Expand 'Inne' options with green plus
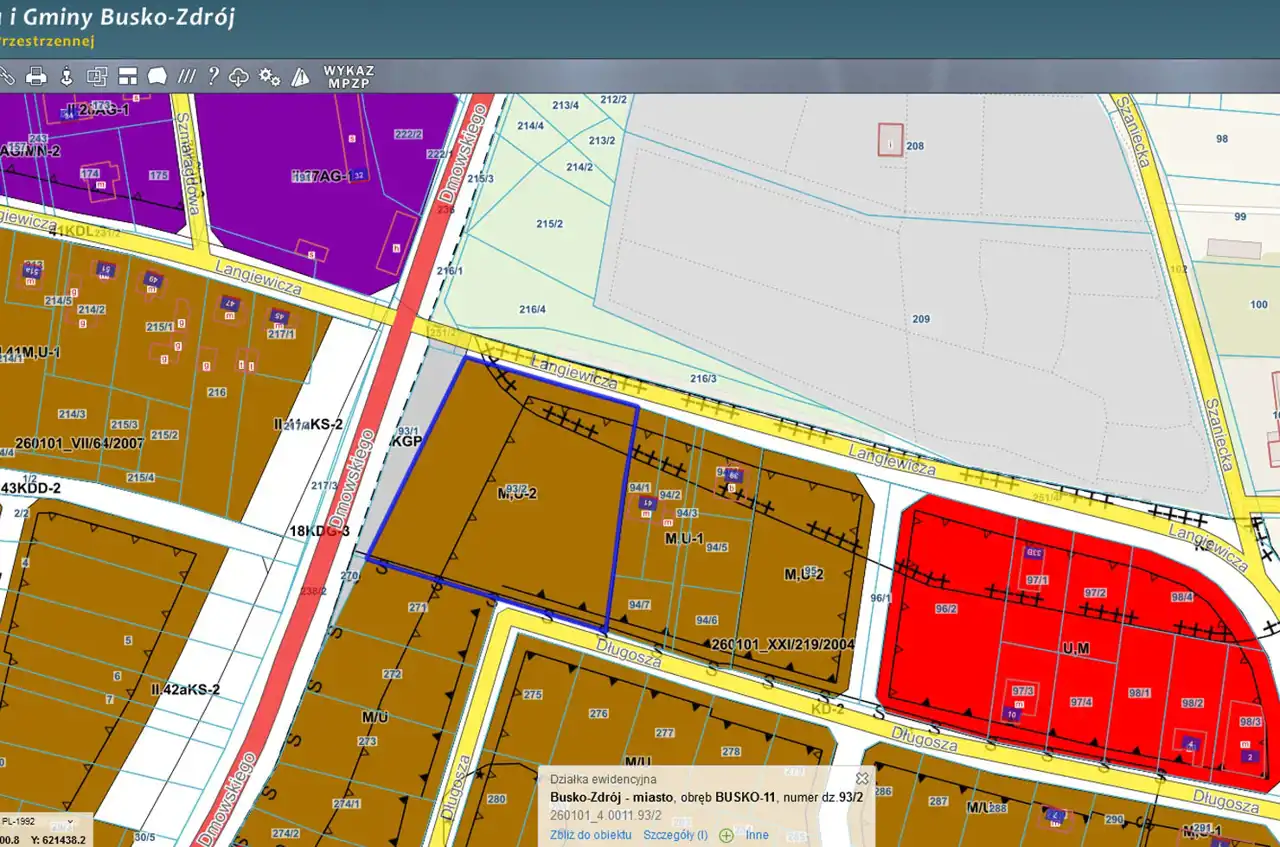The image size is (1280, 847). (745, 835)
